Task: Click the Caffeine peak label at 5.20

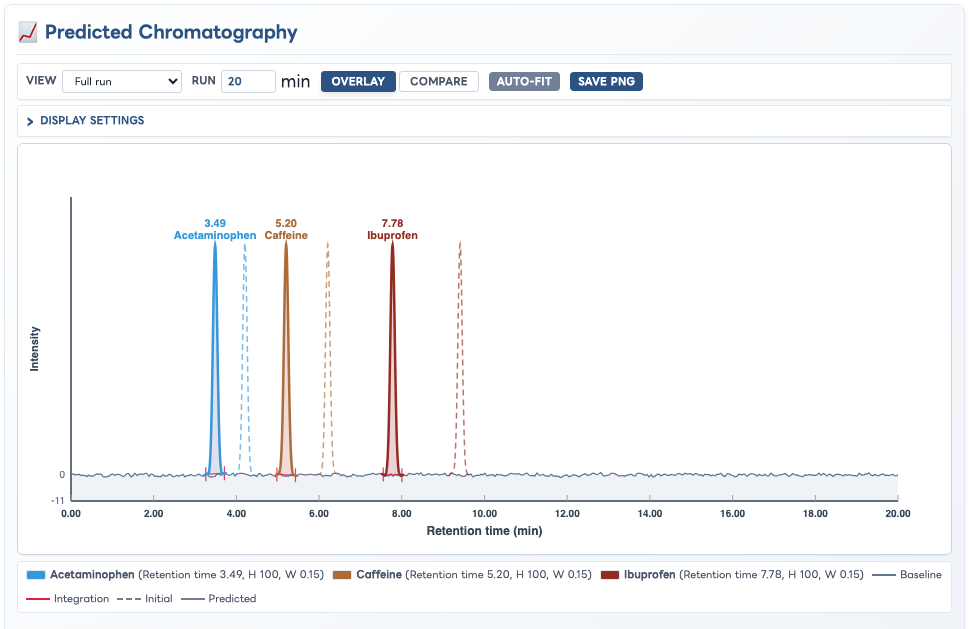Action: click(286, 229)
